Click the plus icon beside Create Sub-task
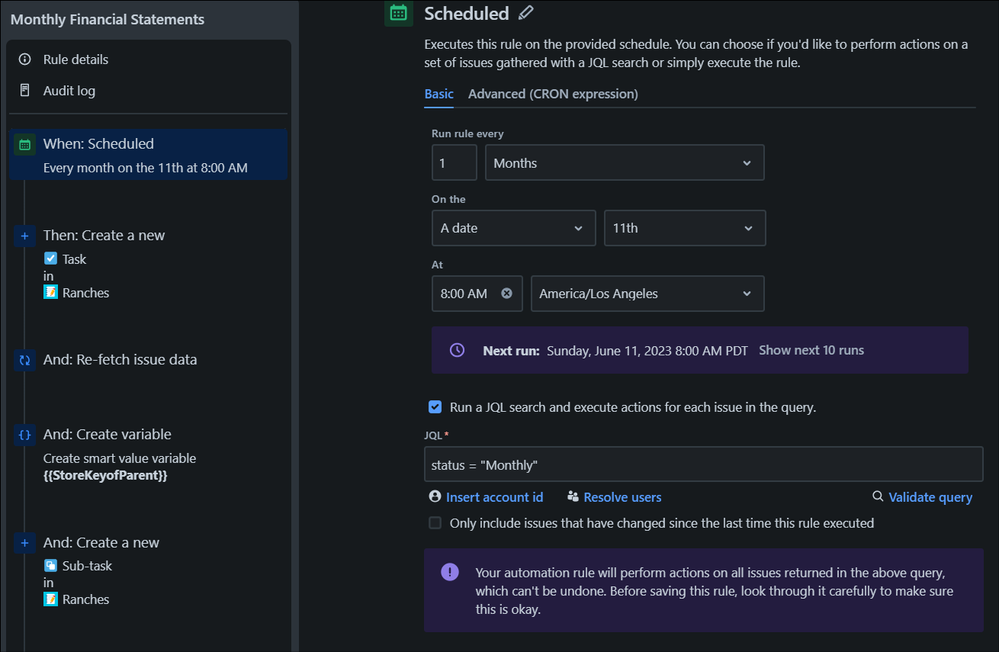This screenshot has width=999, height=652. (x=25, y=543)
